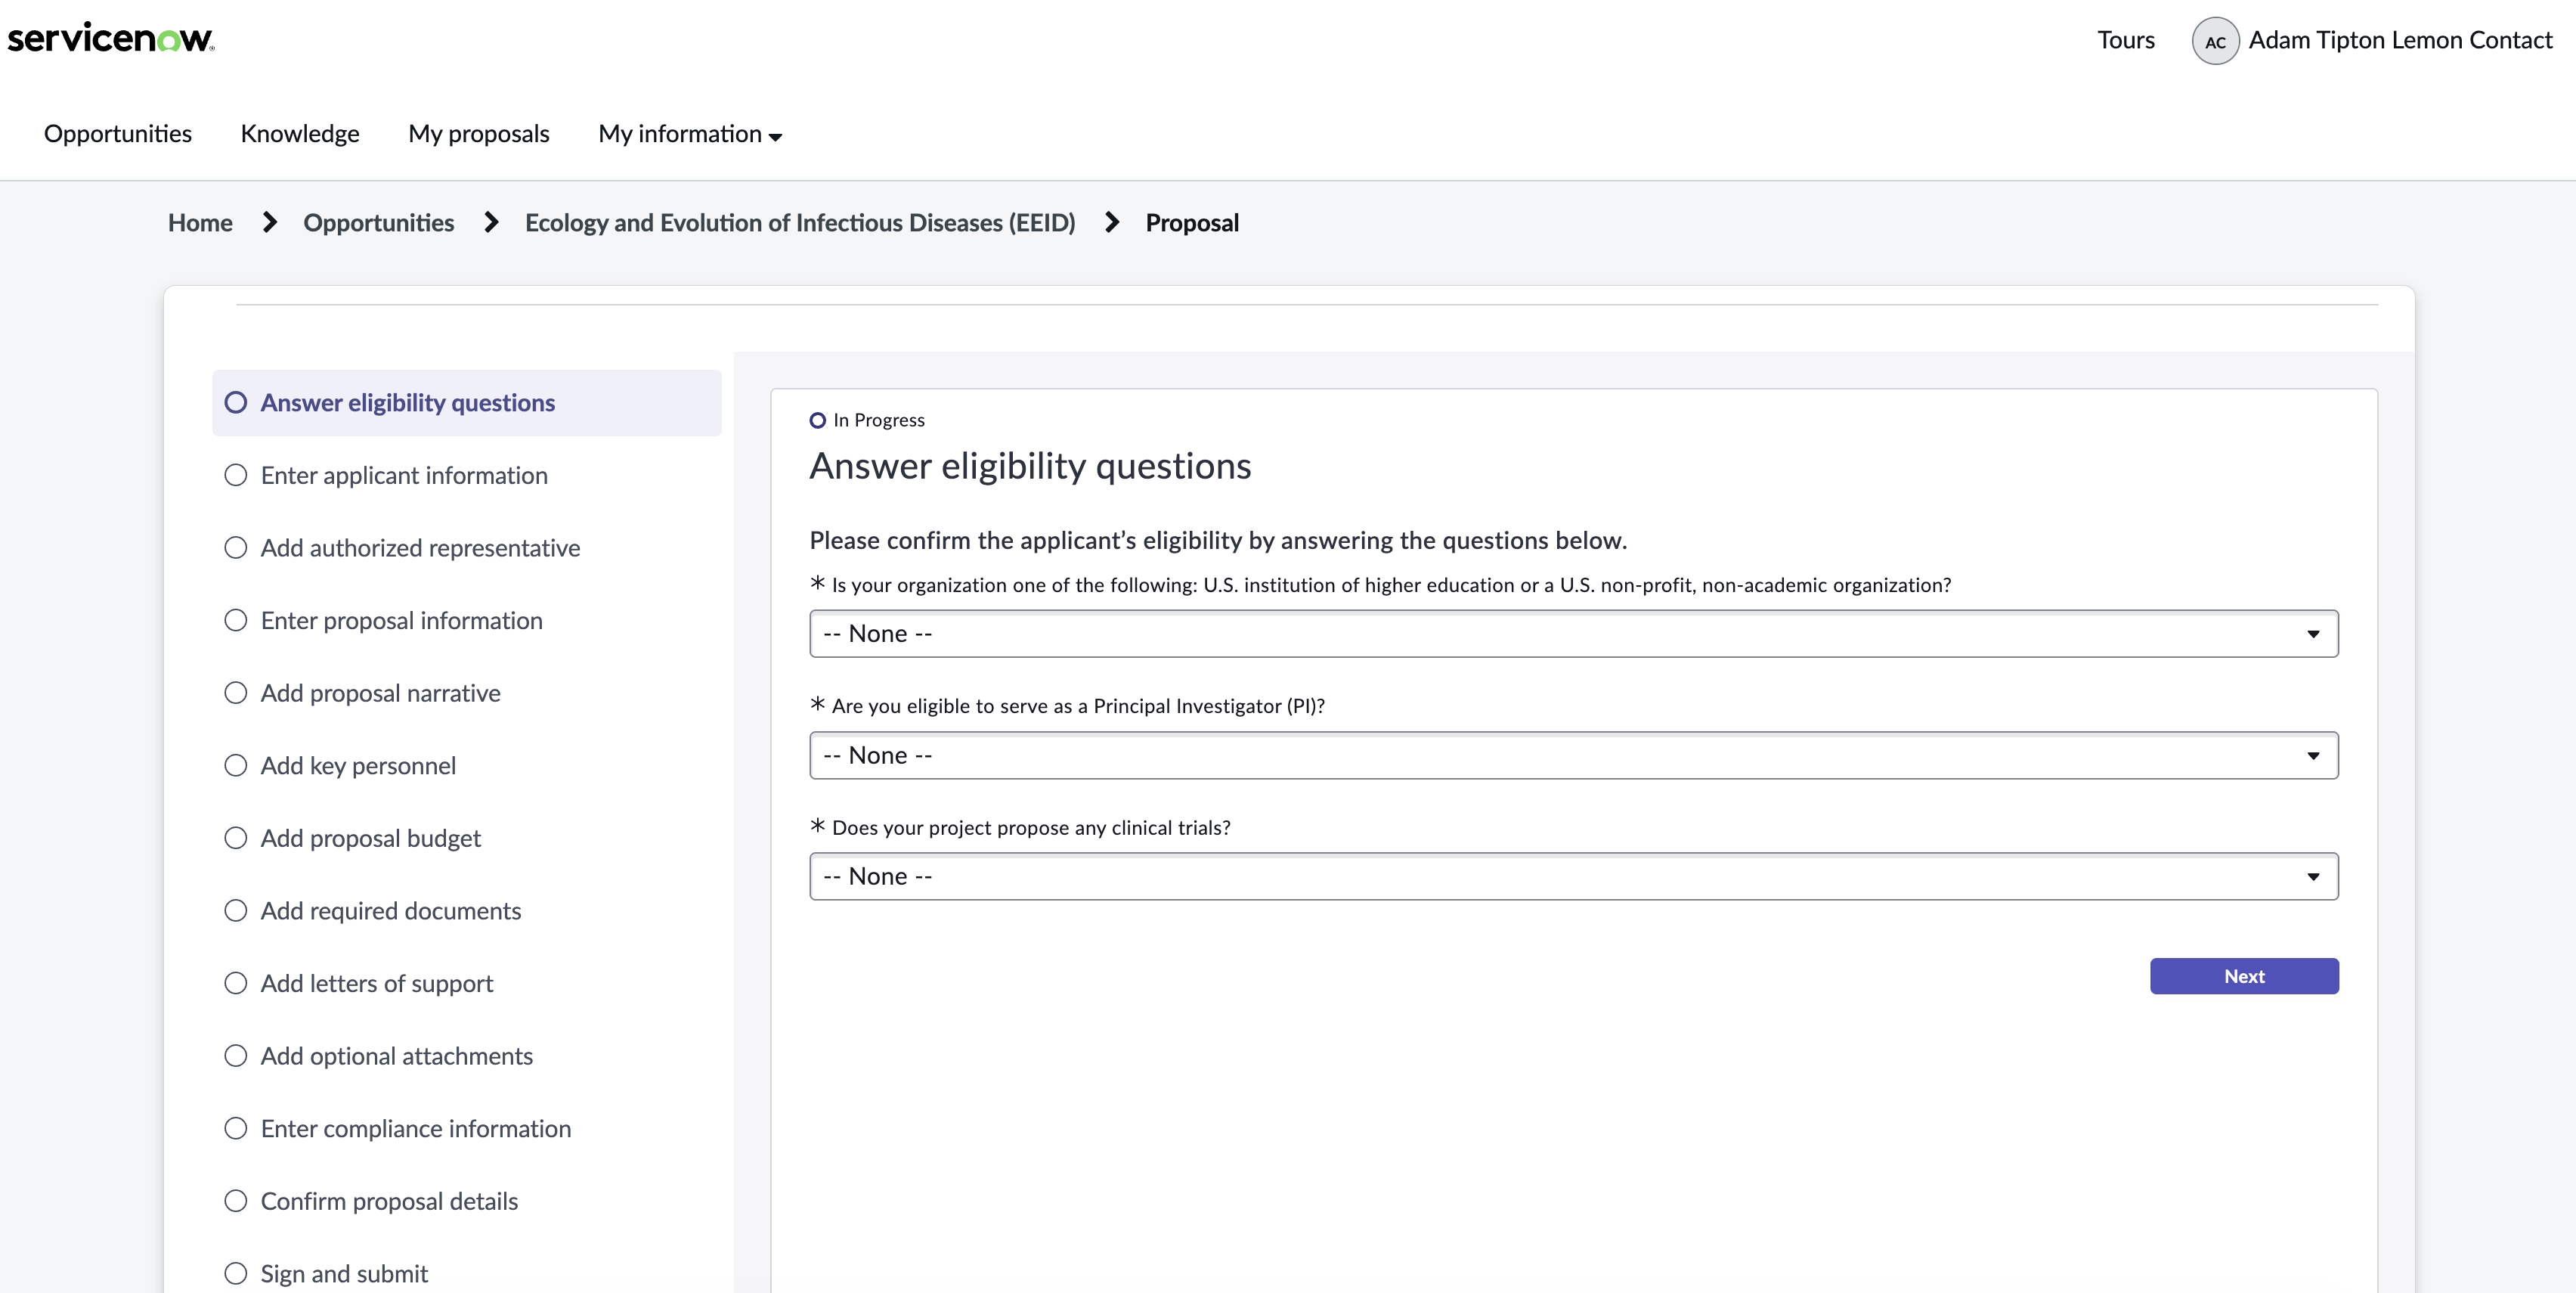
Task: Click the chevron before Proposal breadcrumb
Action: coord(1111,222)
